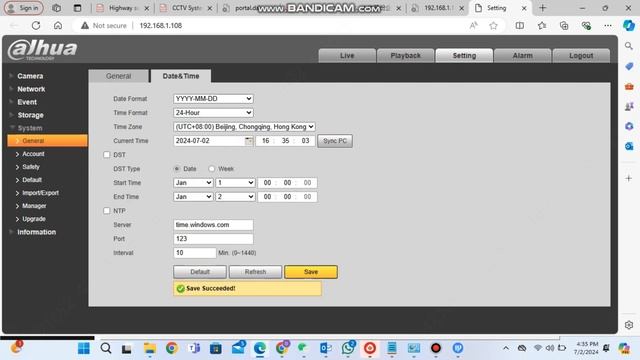Open calendar picker beside current date
640x360 pixels.
tap(249, 141)
